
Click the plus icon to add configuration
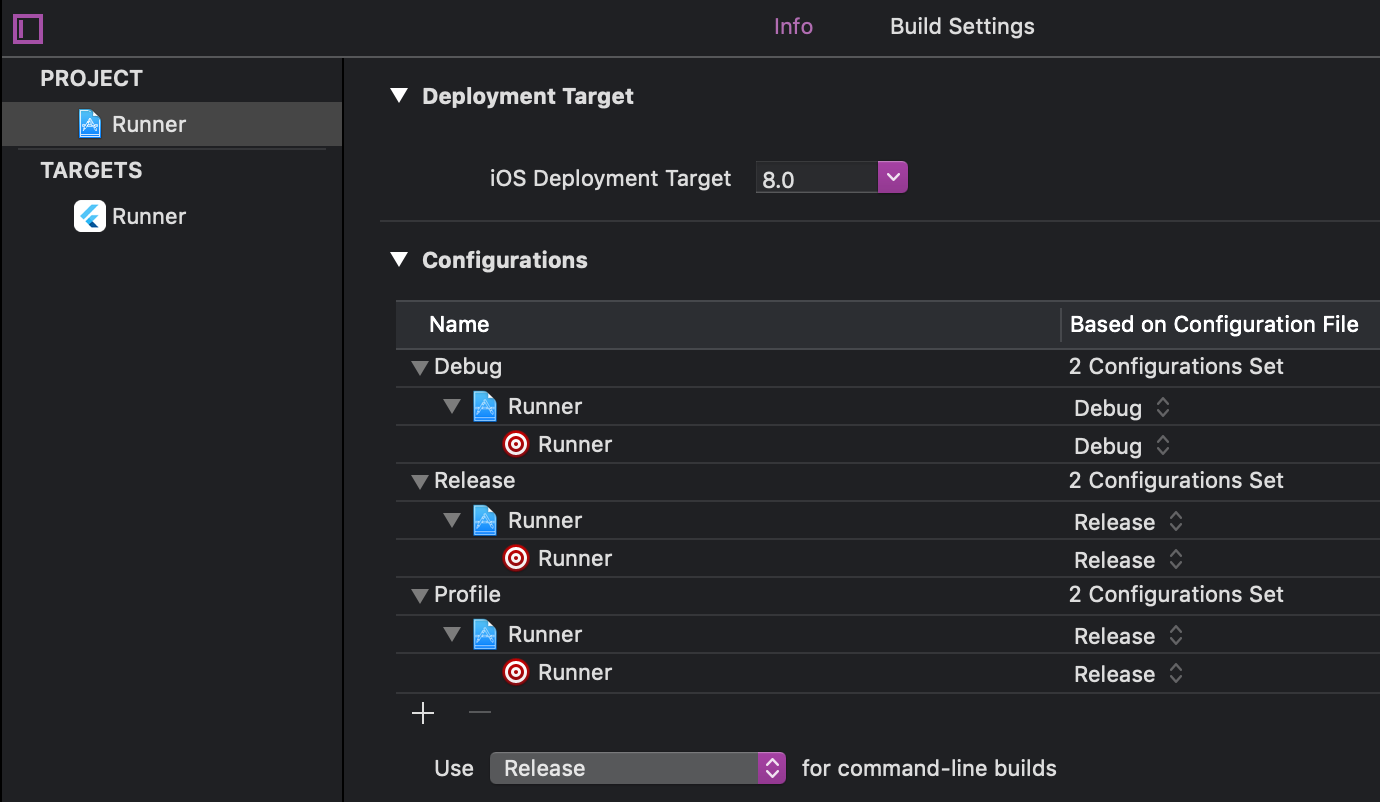click(x=424, y=713)
